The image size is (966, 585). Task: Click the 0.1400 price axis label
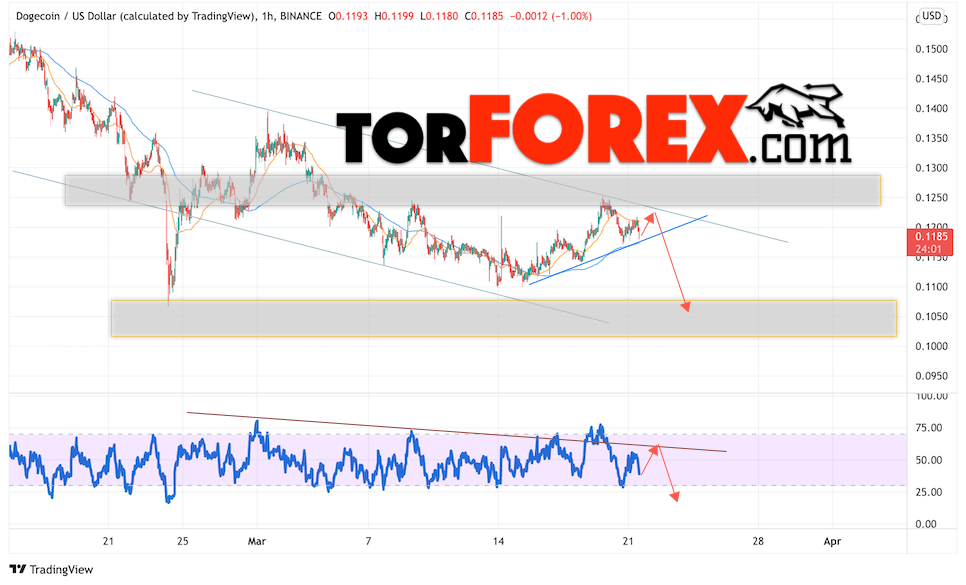tap(931, 108)
